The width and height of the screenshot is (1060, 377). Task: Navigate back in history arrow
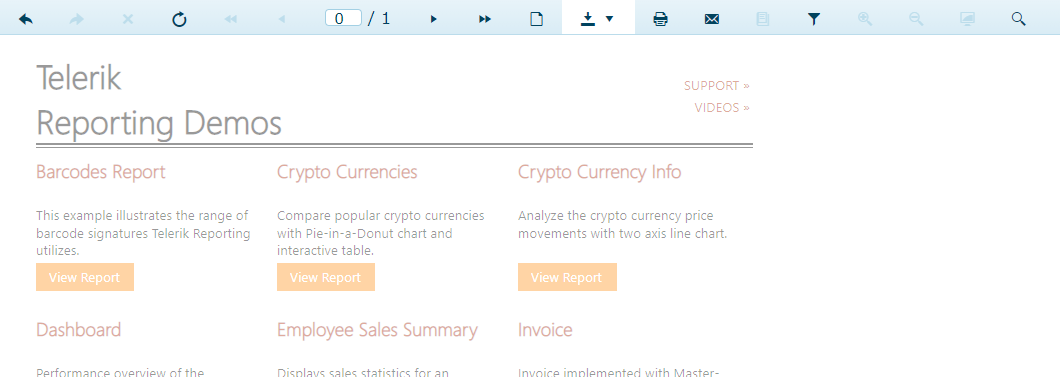point(26,19)
